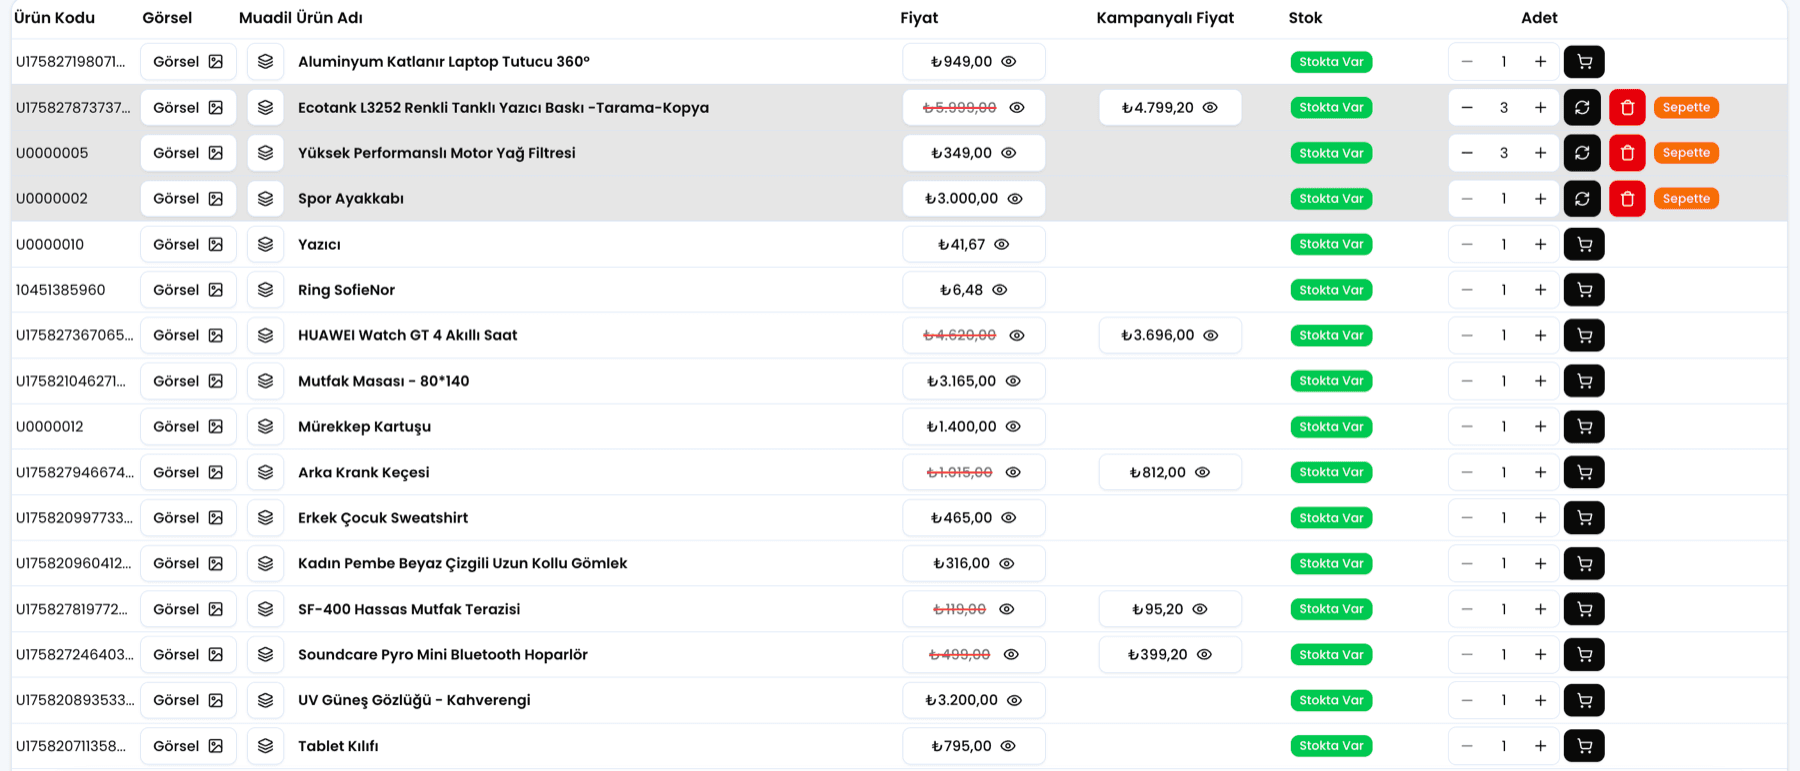Add Aluminyum Katlanır Laptop Tutucu to cart
The image size is (1800, 771).
(x=1584, y=62)
